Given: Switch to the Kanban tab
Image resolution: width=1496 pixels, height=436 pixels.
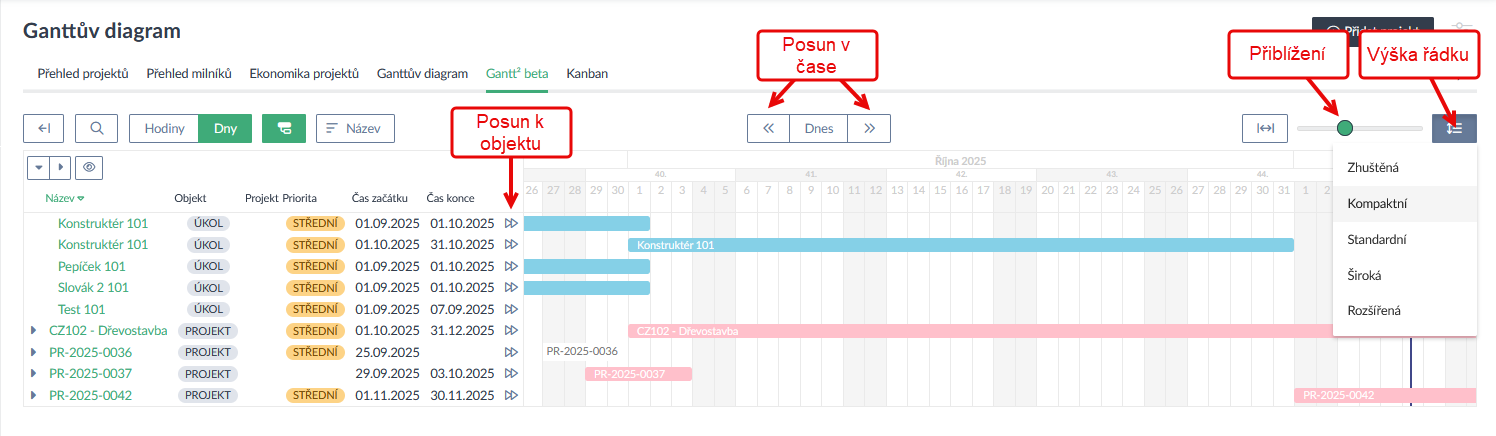Looking at the screenshot, I should coord(587,74).
